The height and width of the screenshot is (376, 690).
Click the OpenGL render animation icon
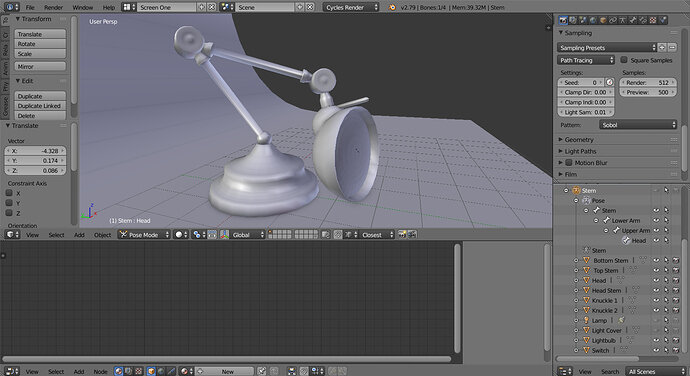point(412,235)
